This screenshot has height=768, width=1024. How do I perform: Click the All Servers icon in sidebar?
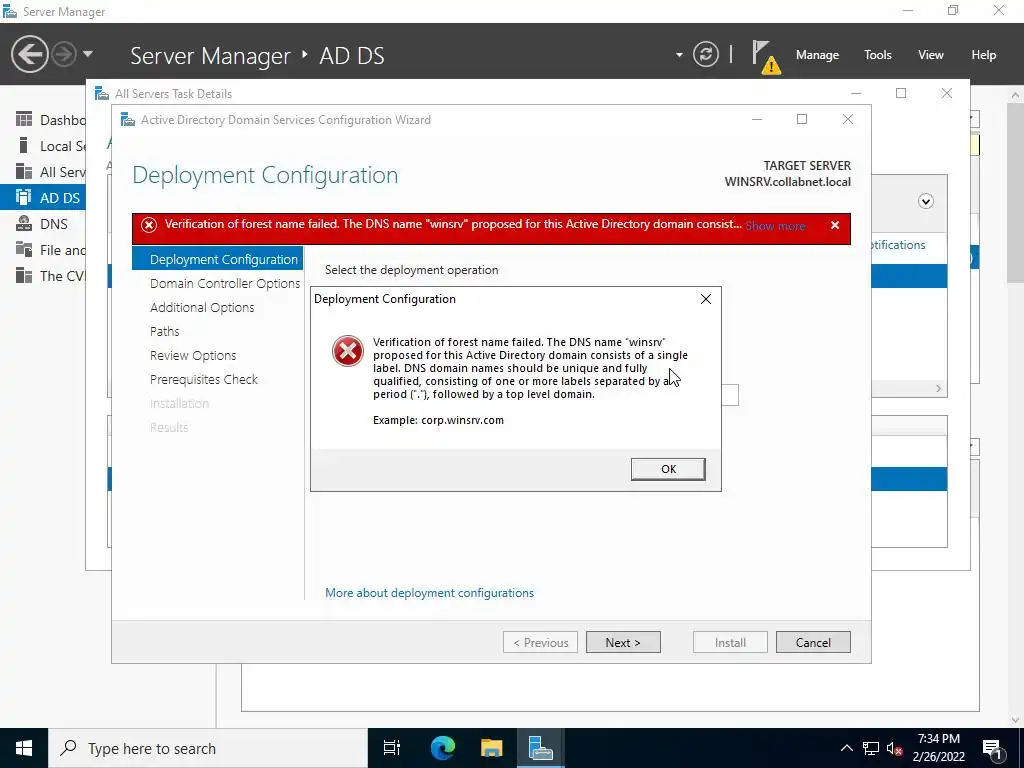point(24,171)
